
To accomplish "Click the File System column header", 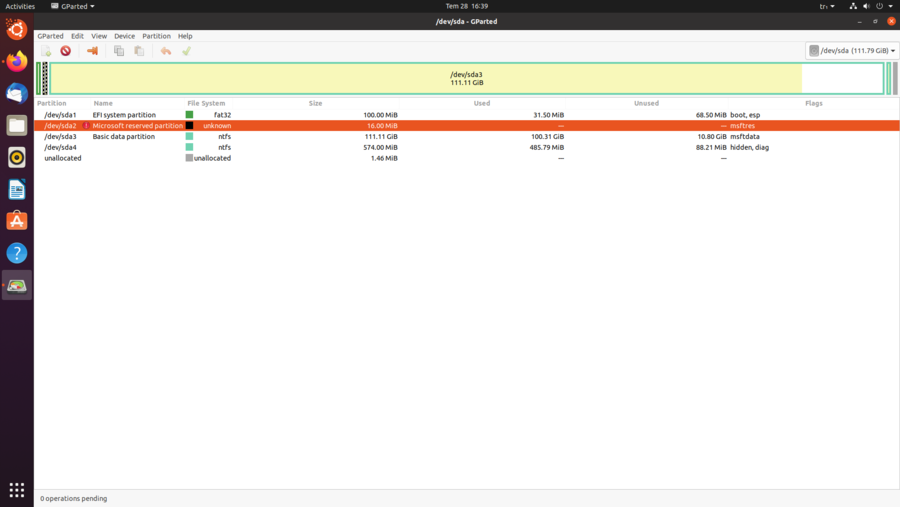I will (x=206, y=103).
